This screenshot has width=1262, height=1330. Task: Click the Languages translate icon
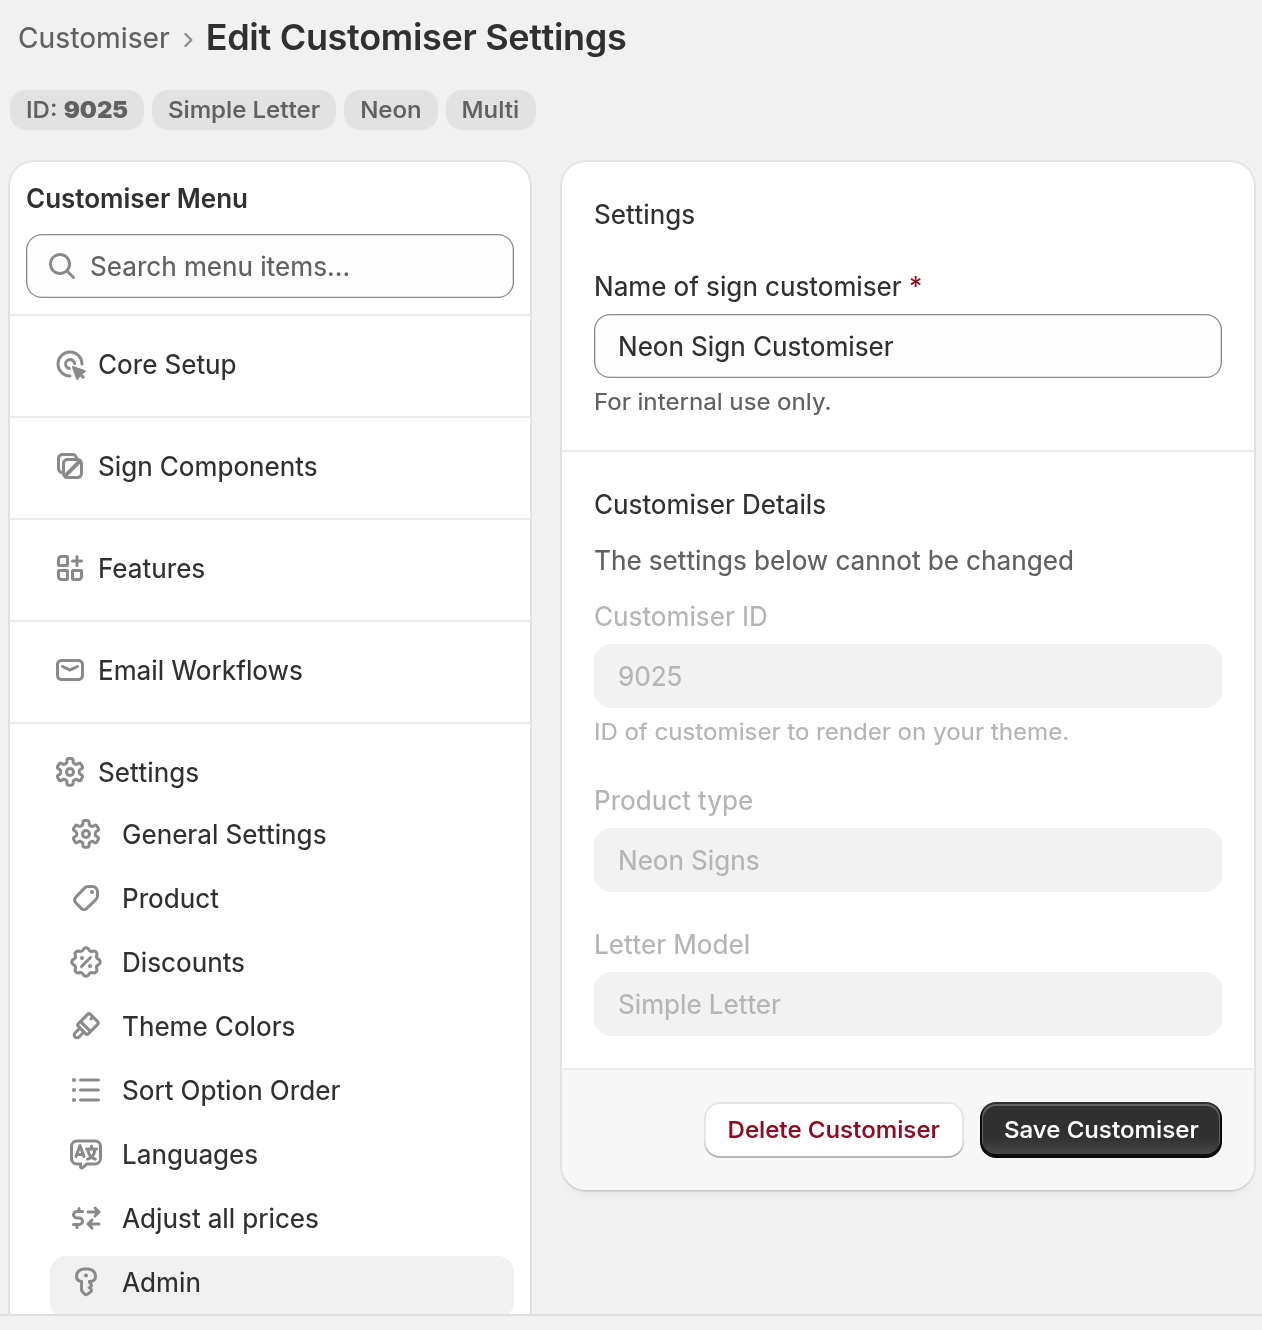[86, 1155]
